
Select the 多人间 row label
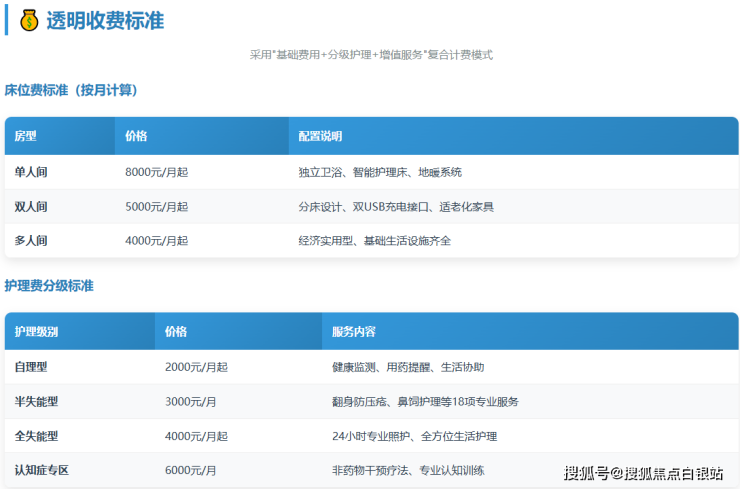(x=31, y=241)
